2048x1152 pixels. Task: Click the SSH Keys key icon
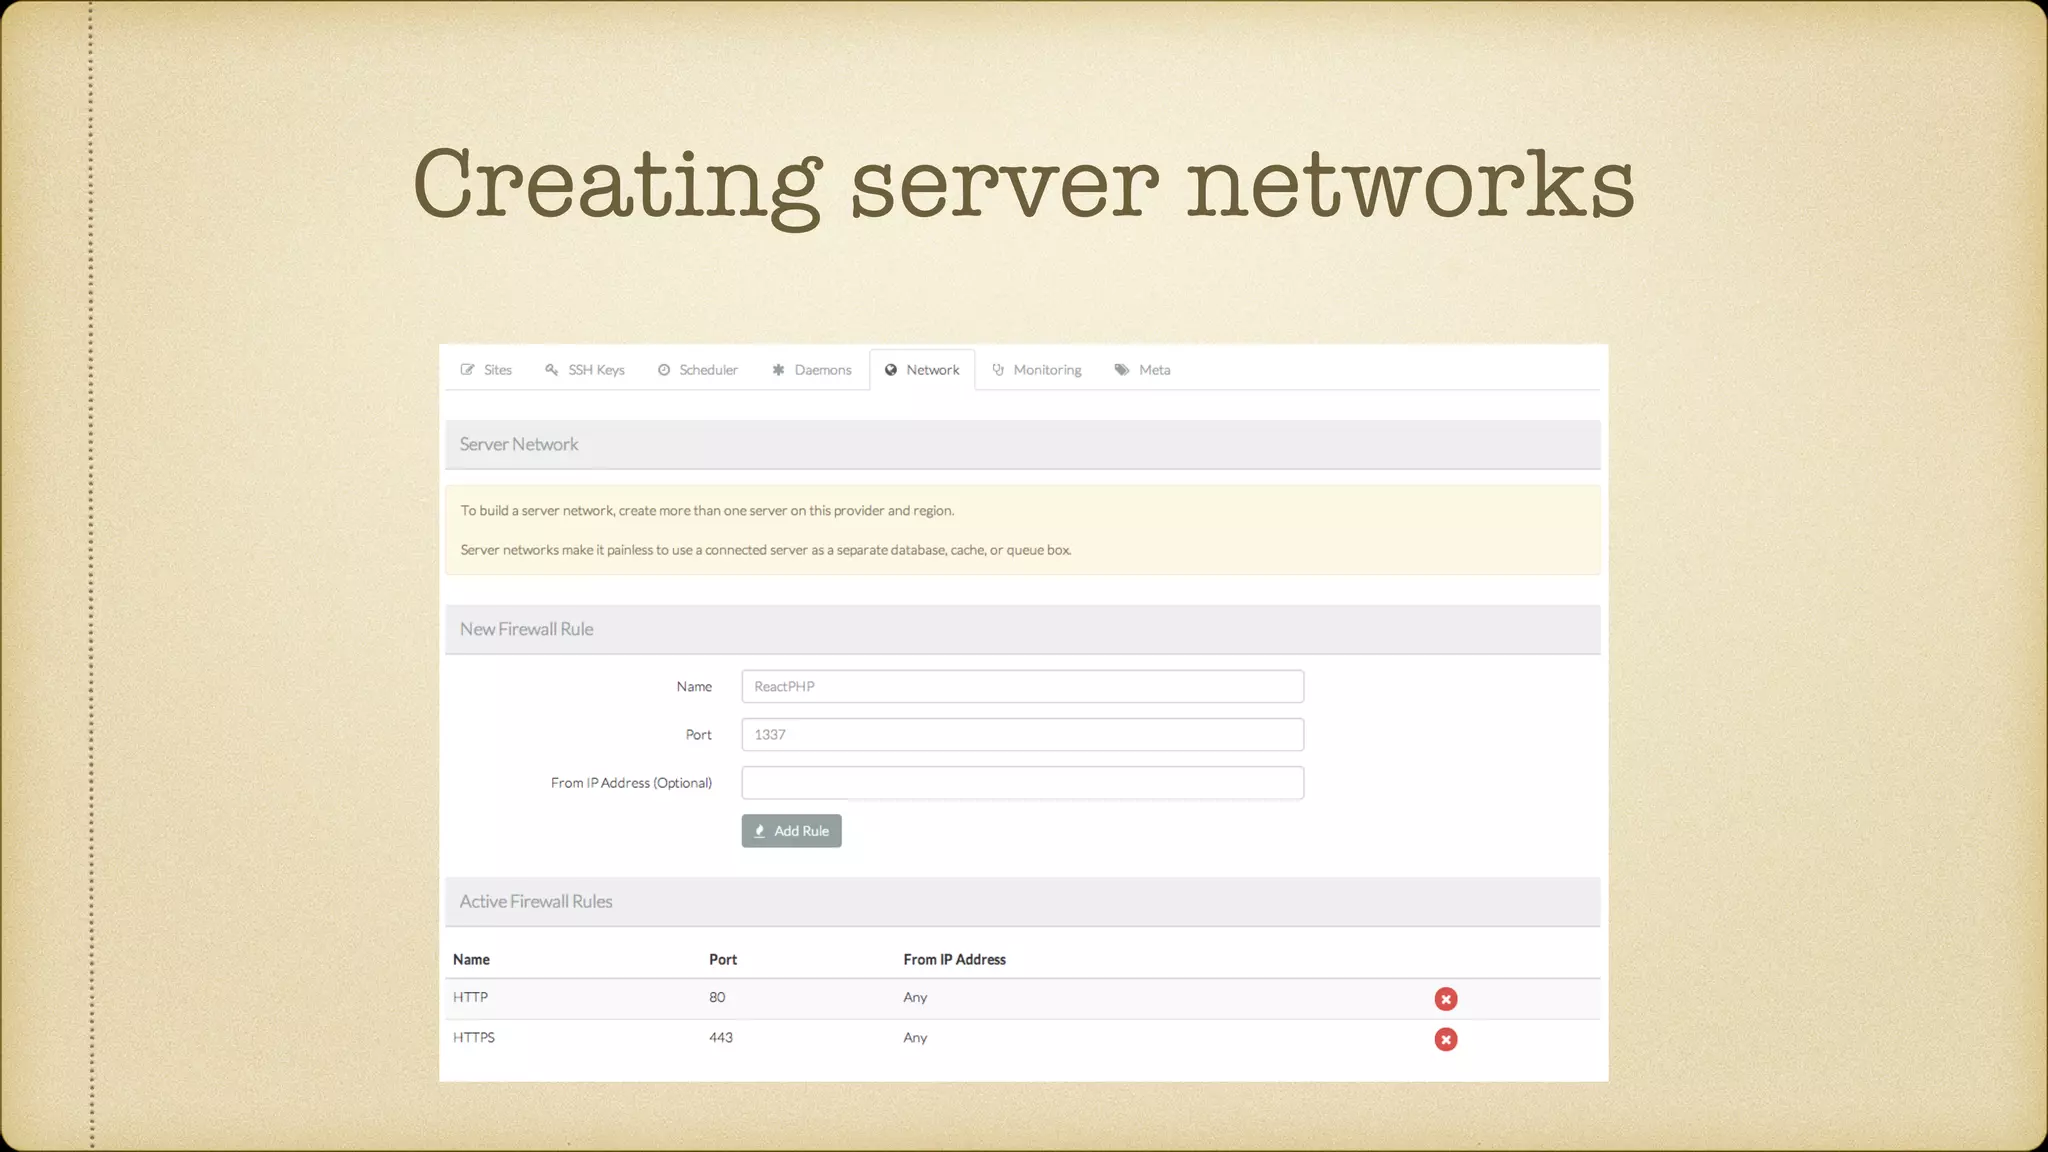[551, 370]
